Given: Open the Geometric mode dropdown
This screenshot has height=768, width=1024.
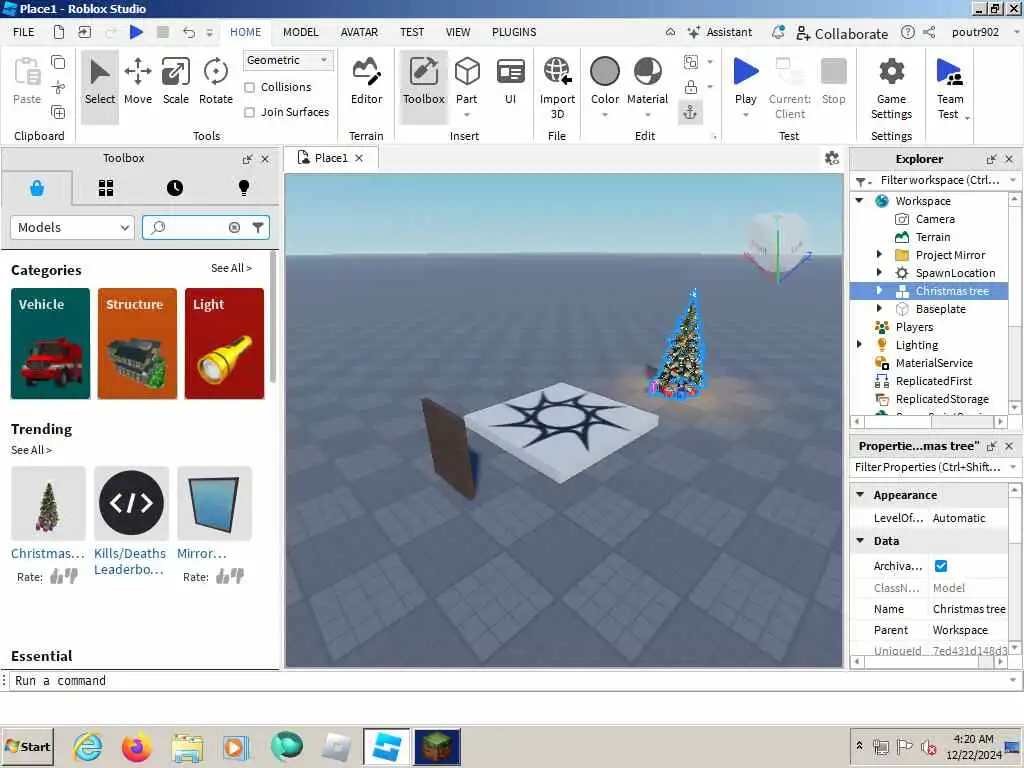Looking at the screenshot, I should coord(287,60).
